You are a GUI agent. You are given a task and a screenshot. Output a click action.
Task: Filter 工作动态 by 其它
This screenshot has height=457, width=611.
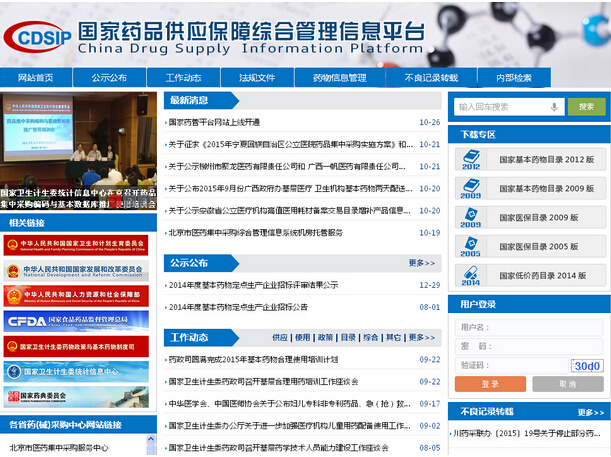pyautogui.click(x=393, y=337)
